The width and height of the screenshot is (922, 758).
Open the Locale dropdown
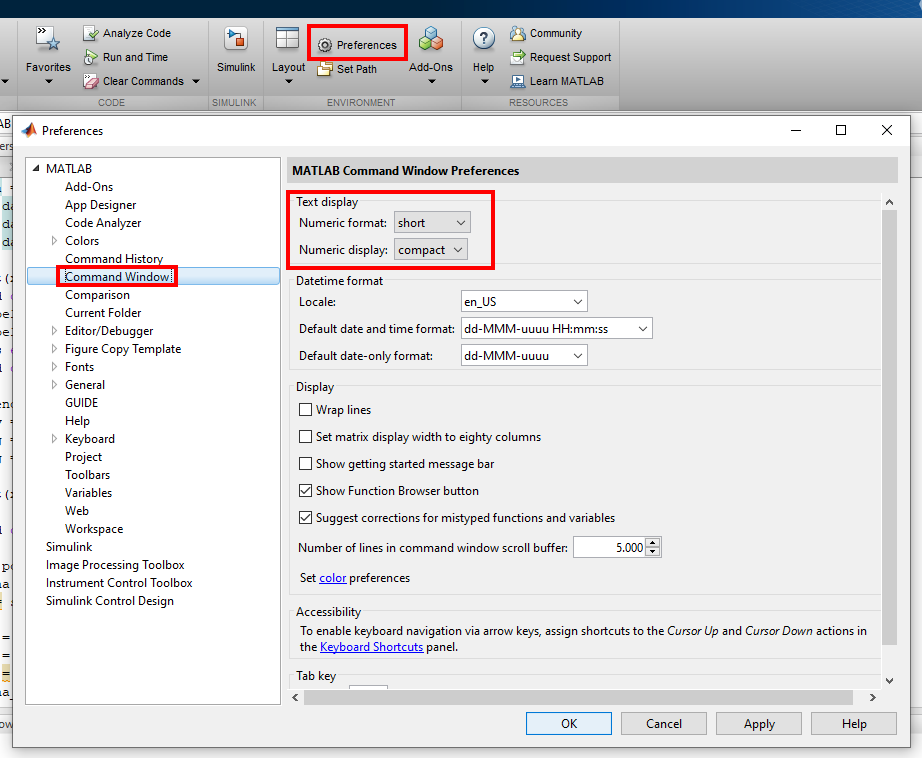[x=524, y=302]
